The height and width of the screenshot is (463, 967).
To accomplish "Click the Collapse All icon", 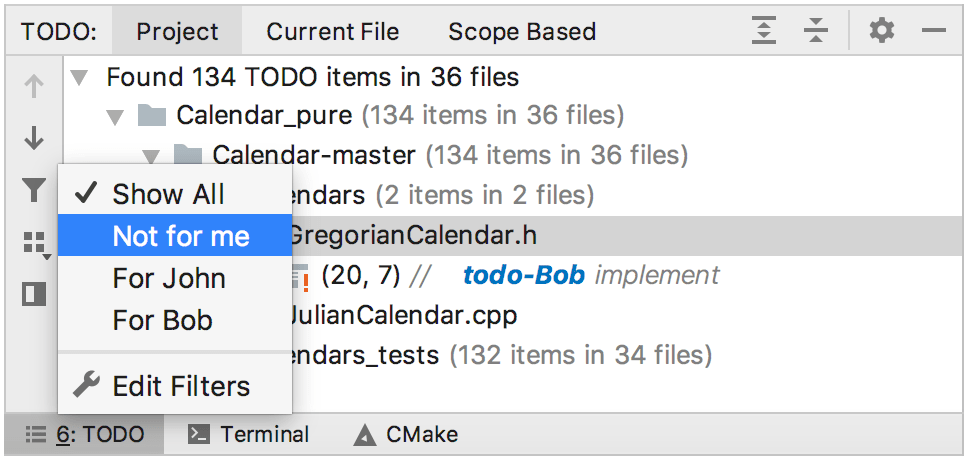I will pyautogui.click(x=816, y=31).
